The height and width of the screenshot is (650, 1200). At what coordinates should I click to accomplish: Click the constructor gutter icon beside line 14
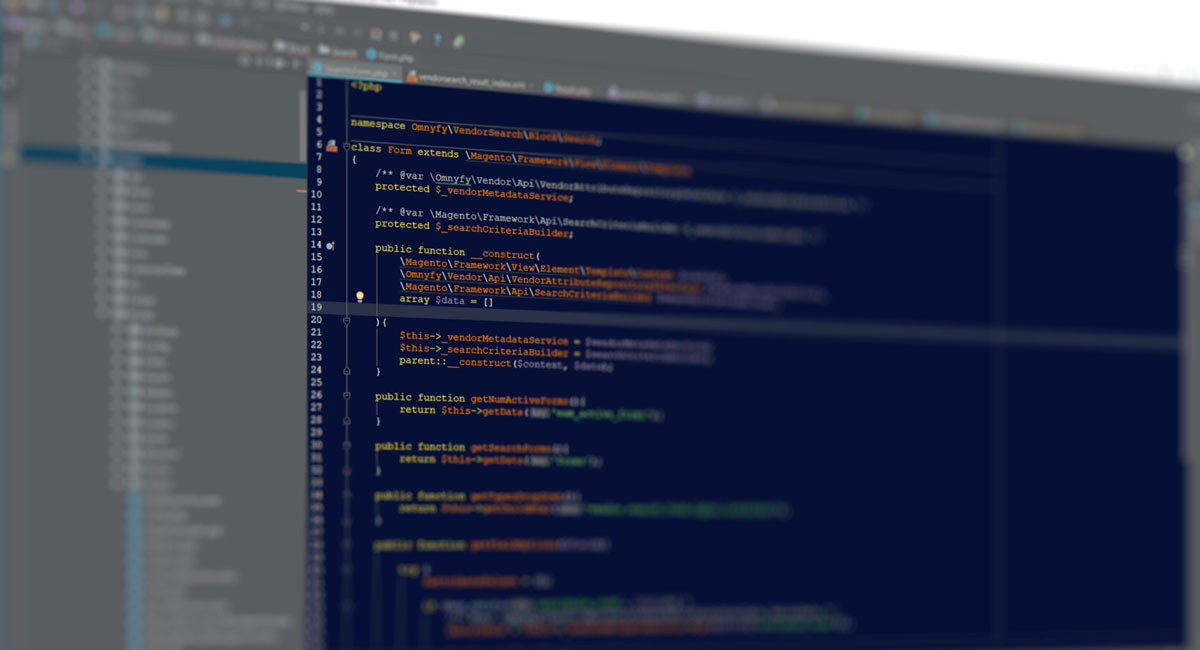331,245
